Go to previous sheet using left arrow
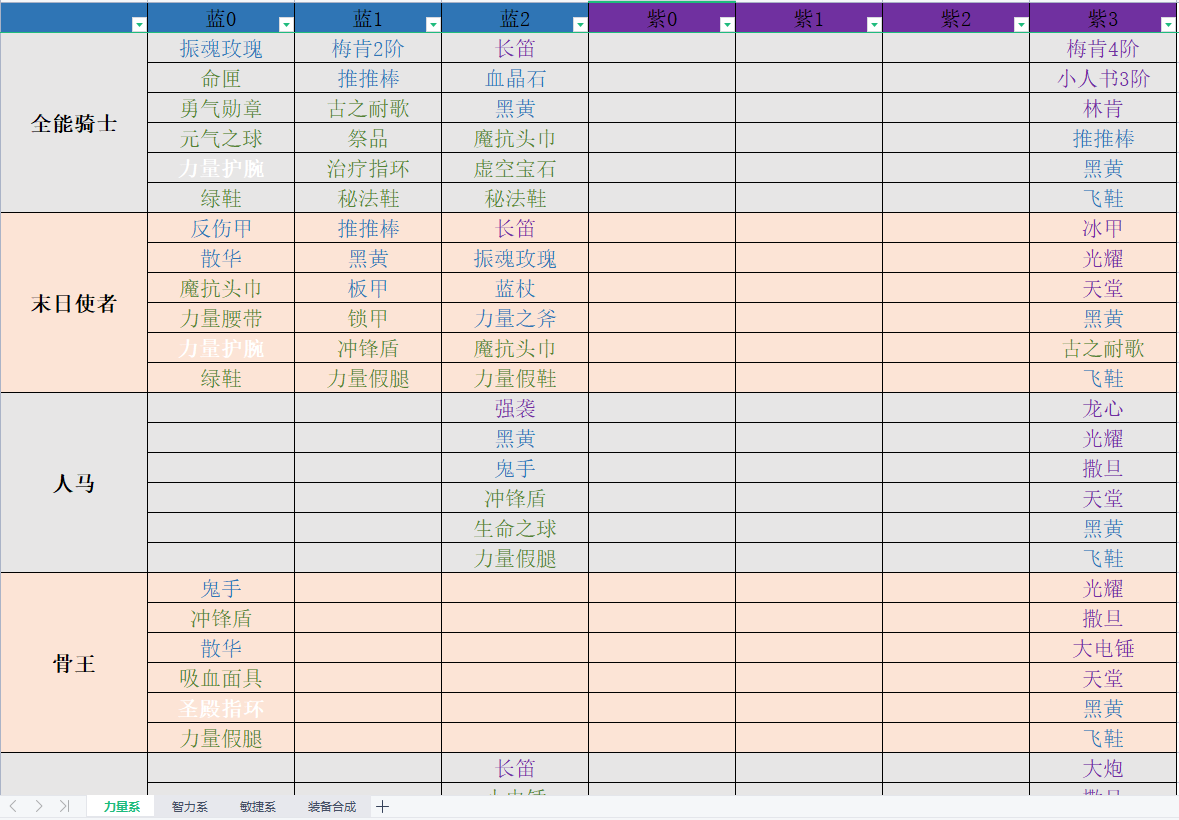 pos(13,806)
